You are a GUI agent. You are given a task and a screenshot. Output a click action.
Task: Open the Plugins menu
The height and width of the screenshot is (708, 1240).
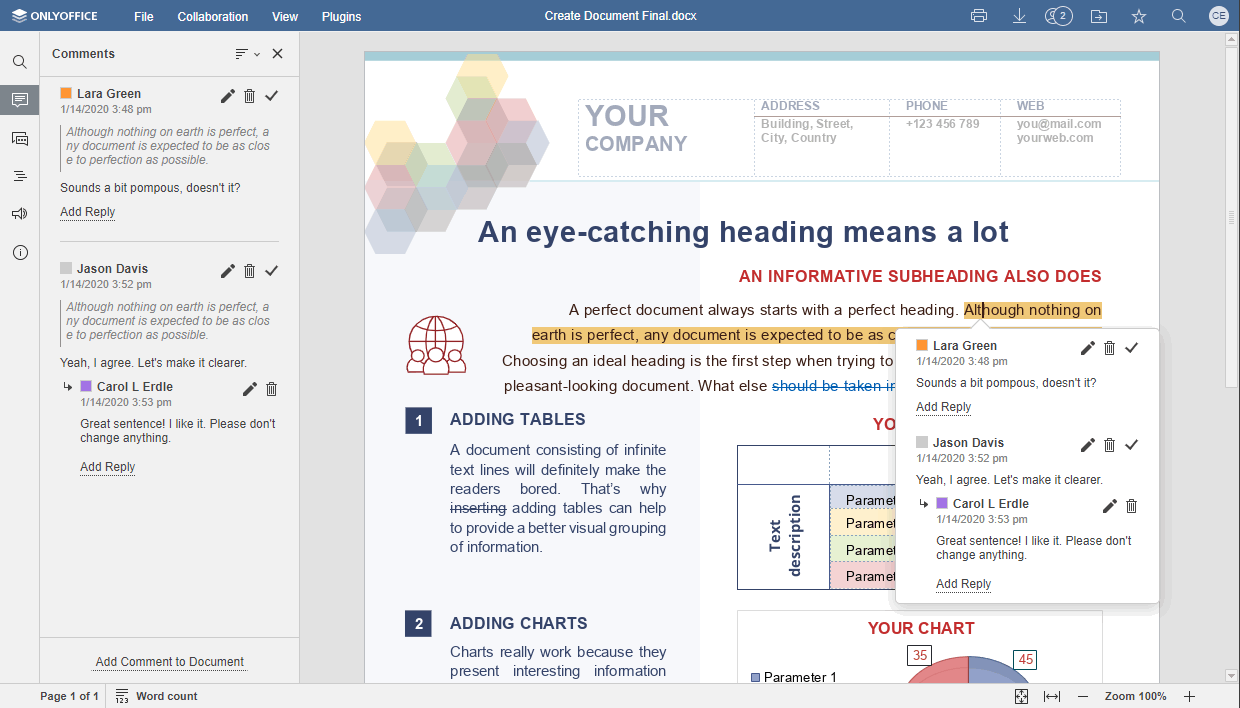pyautogui.click(x=341, y=17)
